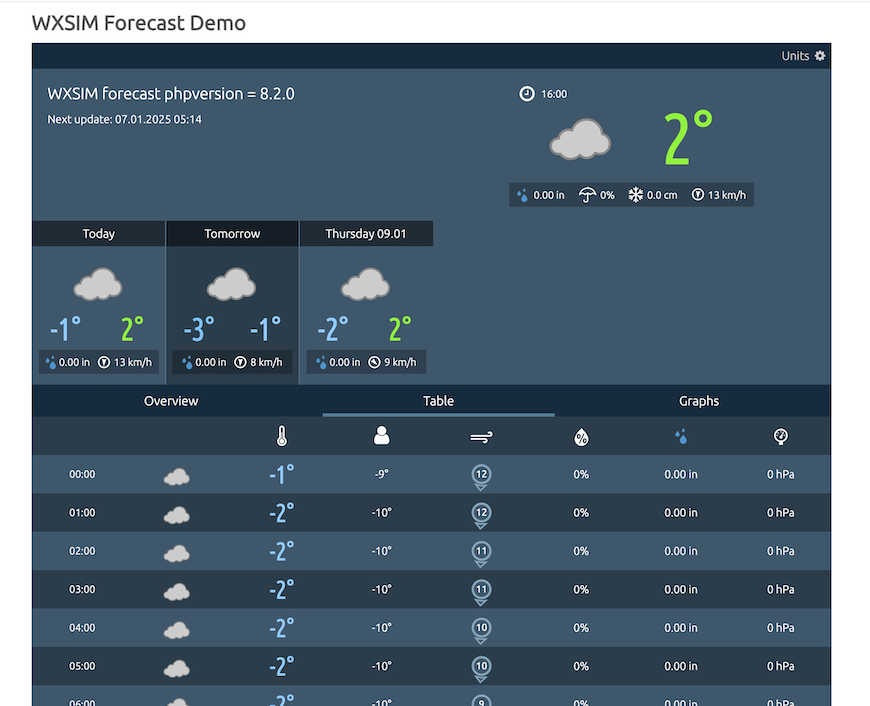Screen dimensions: 870x706
Task: Click the -3° low temperature in Tomorrow card
Action: [x=199, y=329]
